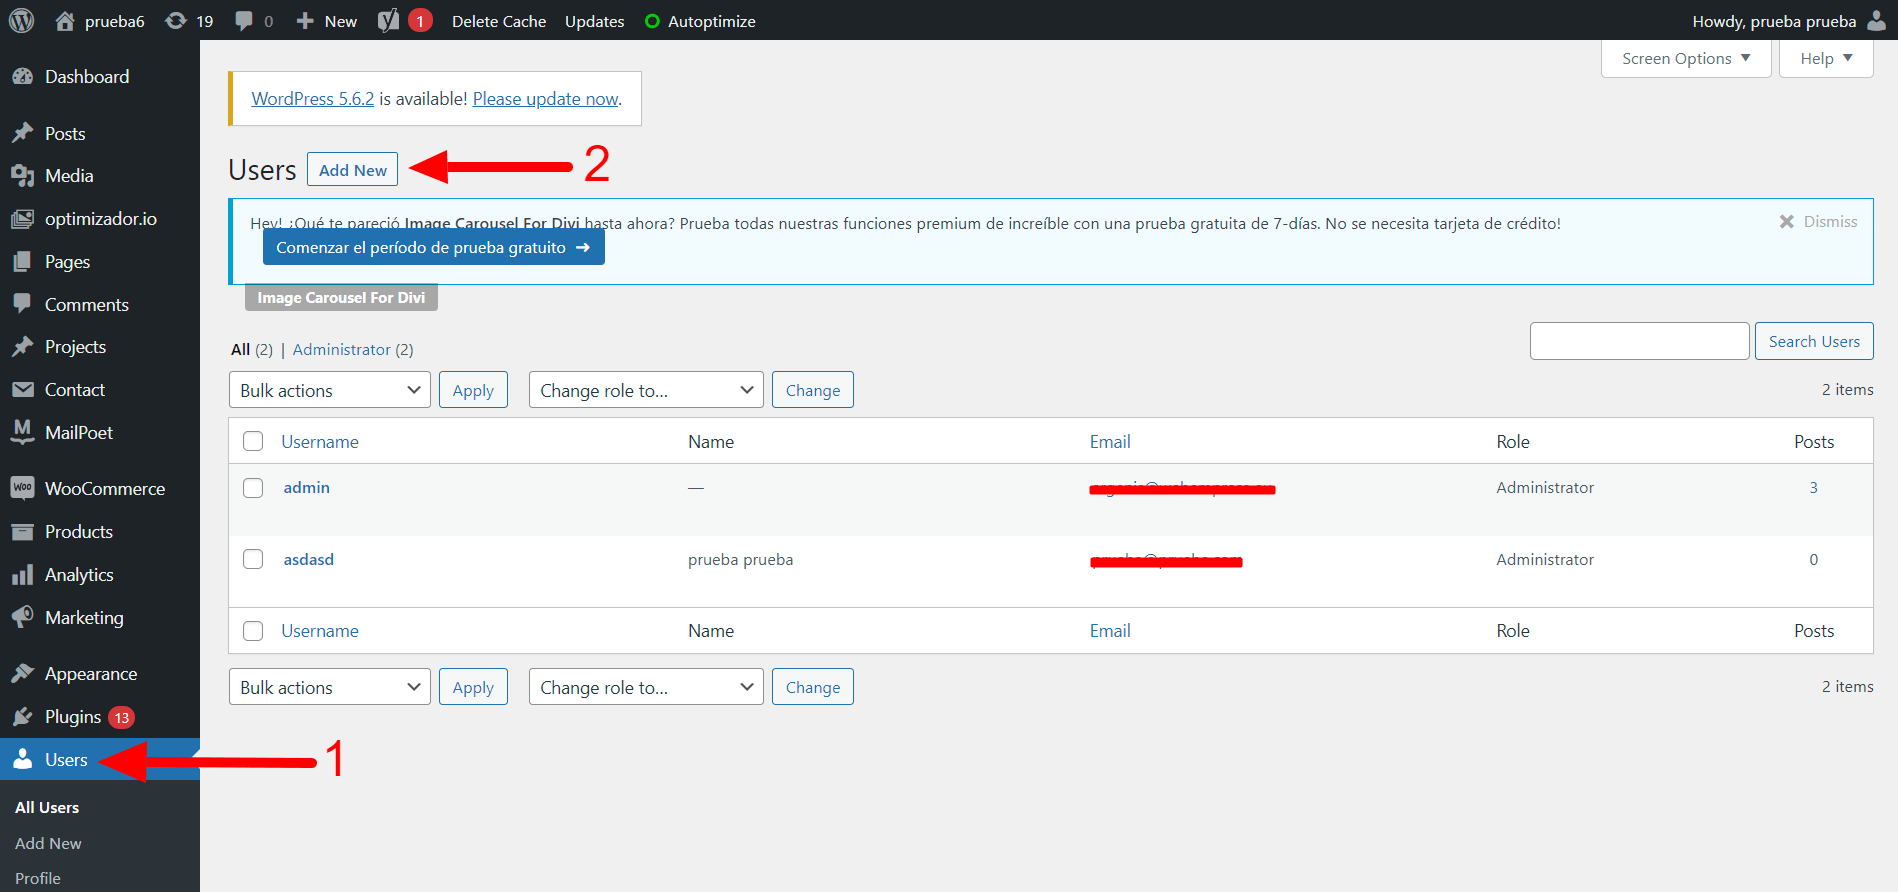Open the Yoast SEO icon in admin bar

(388, 20)
